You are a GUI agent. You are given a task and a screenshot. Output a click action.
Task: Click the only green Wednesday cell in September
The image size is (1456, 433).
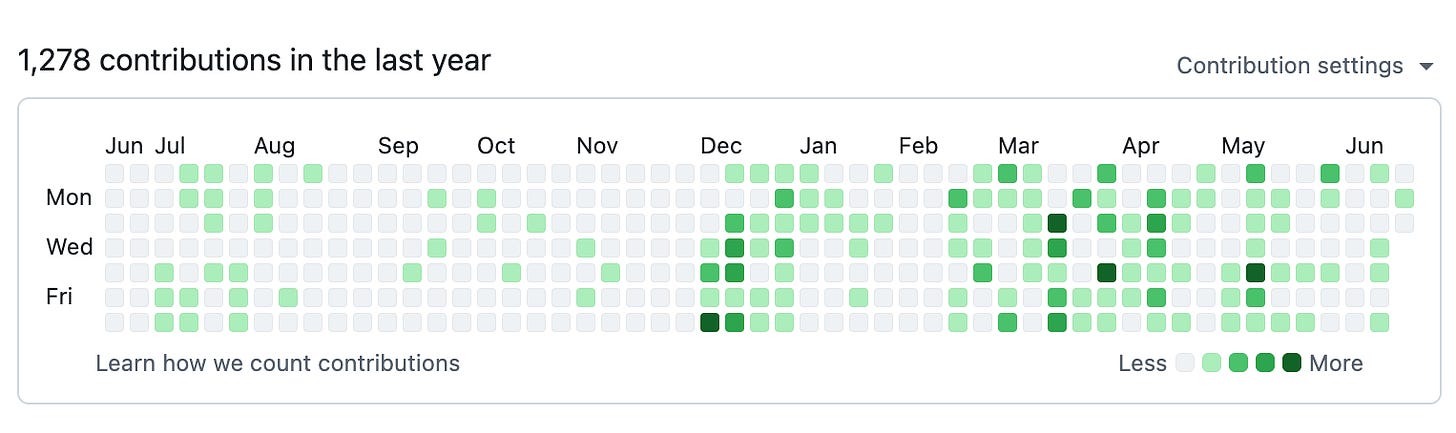coord(437,247)
